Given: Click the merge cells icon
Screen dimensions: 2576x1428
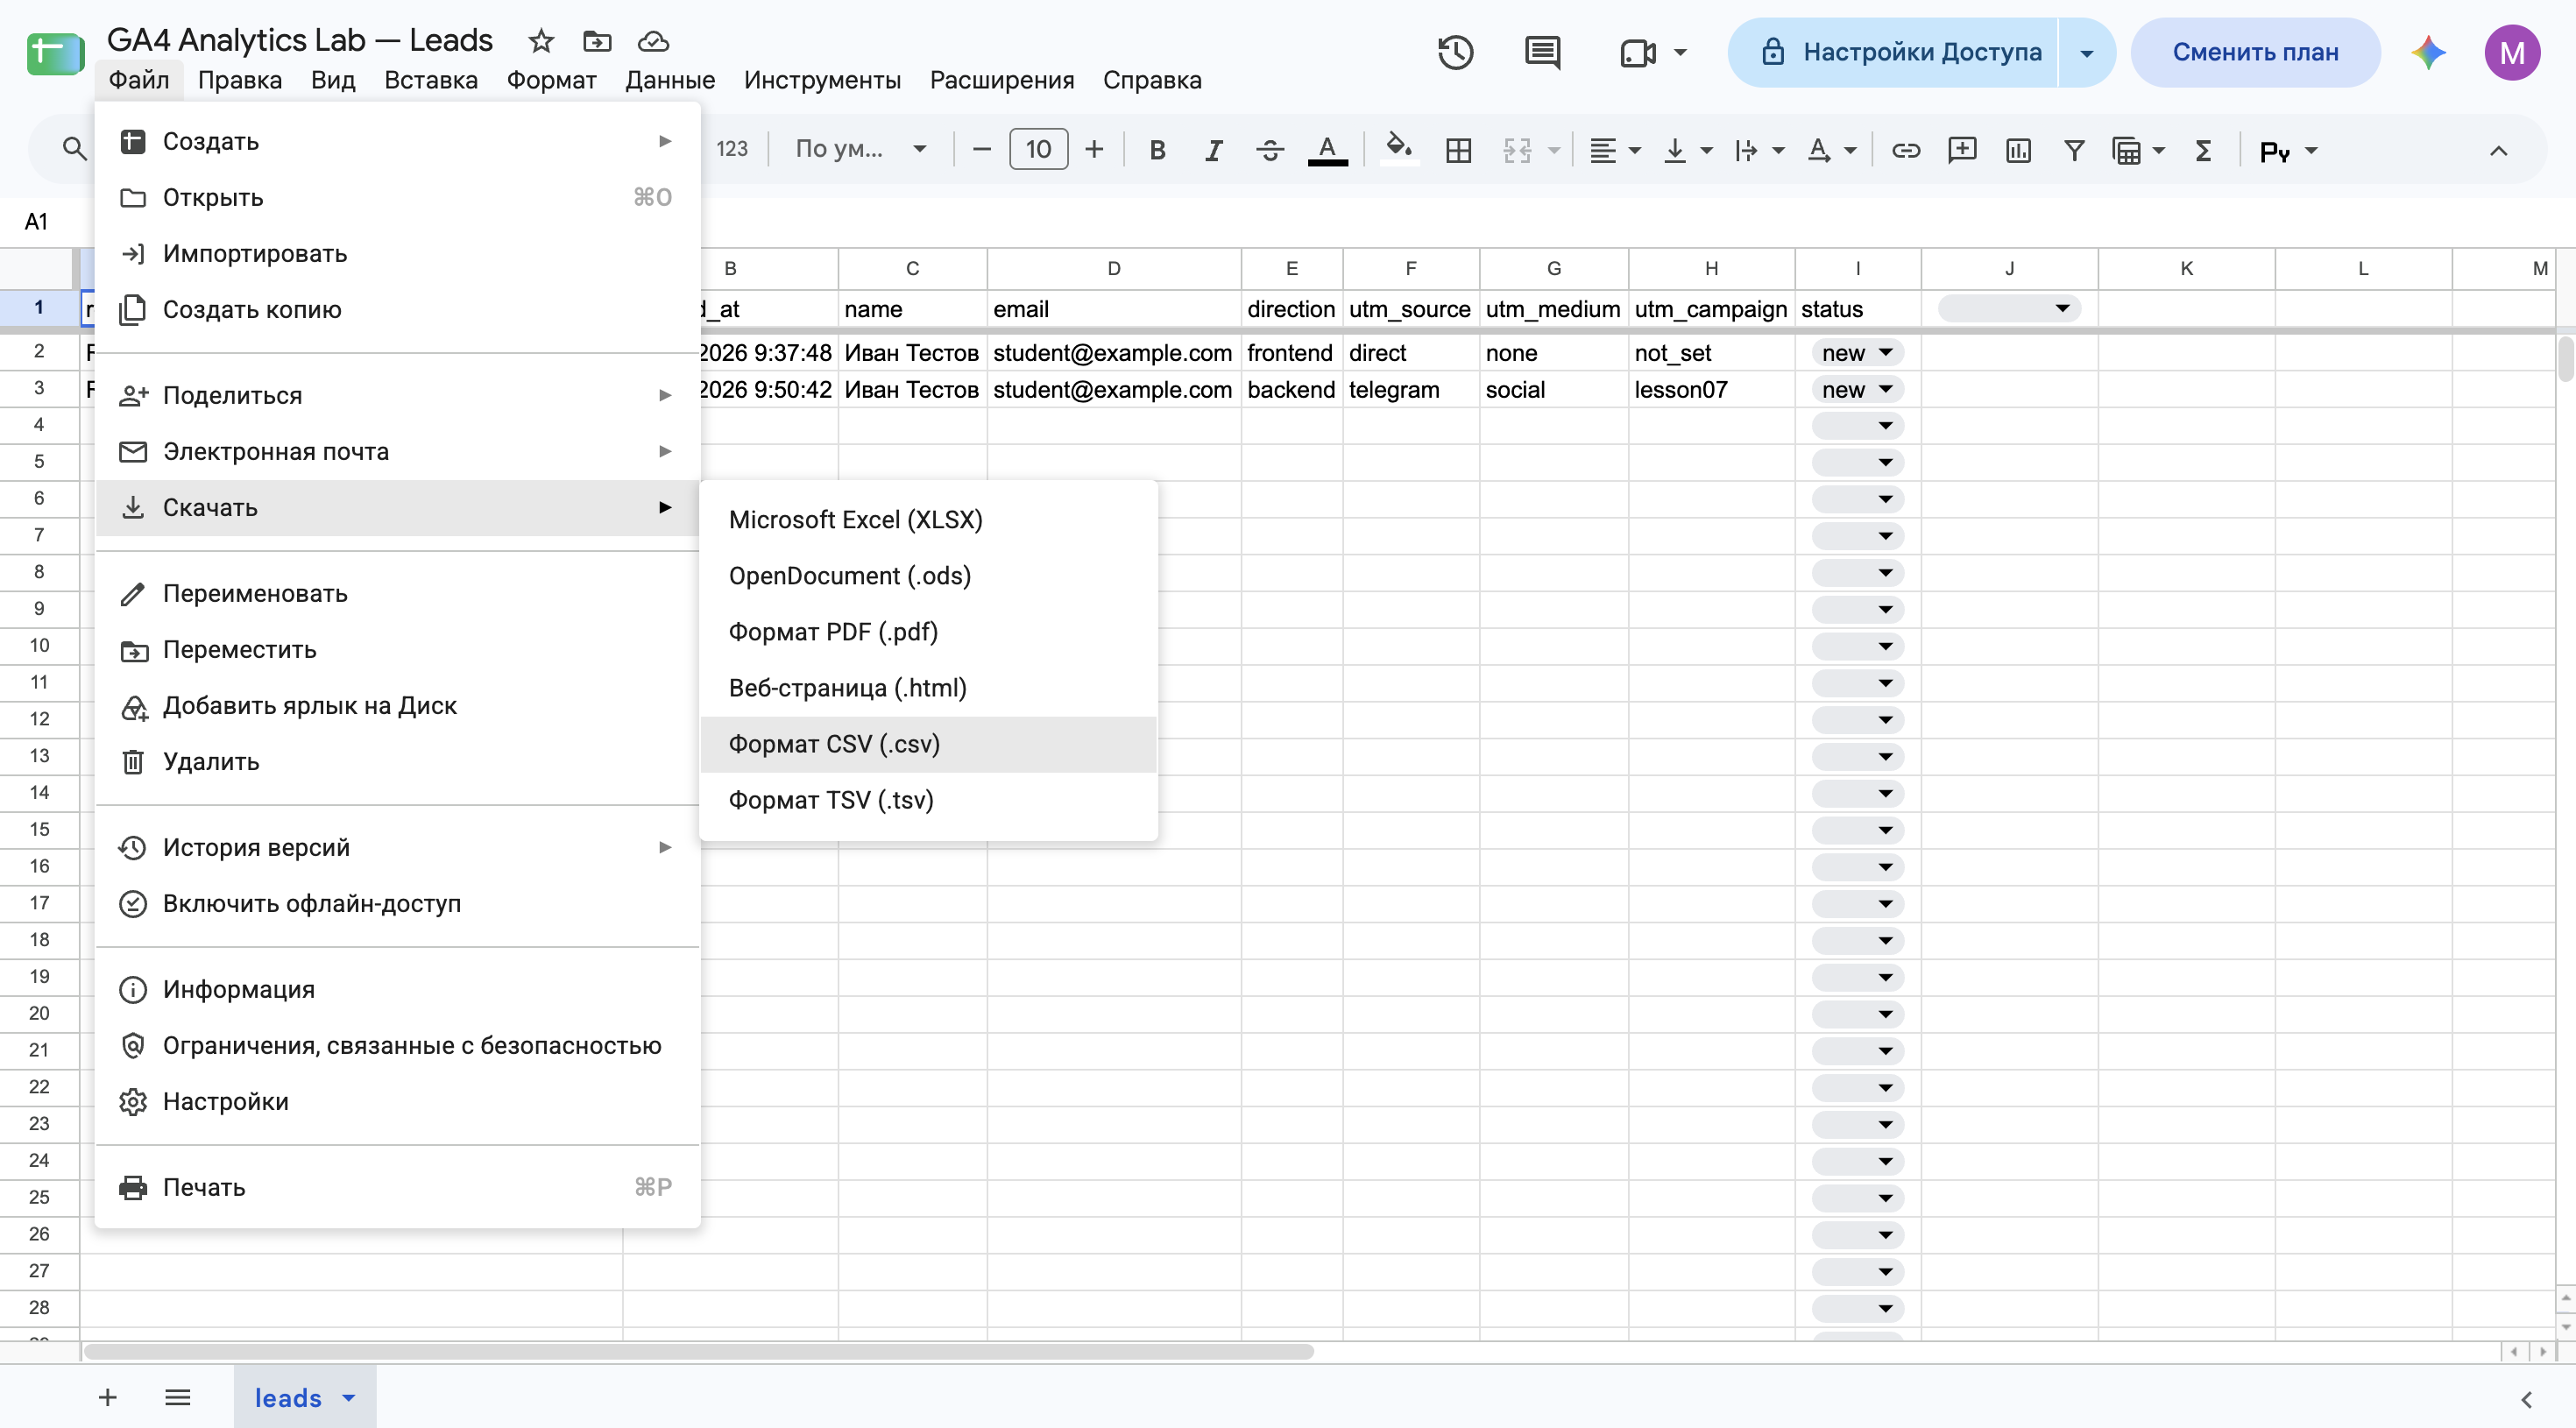Looking at the screenshot, I should click(x=1517, y=150).
